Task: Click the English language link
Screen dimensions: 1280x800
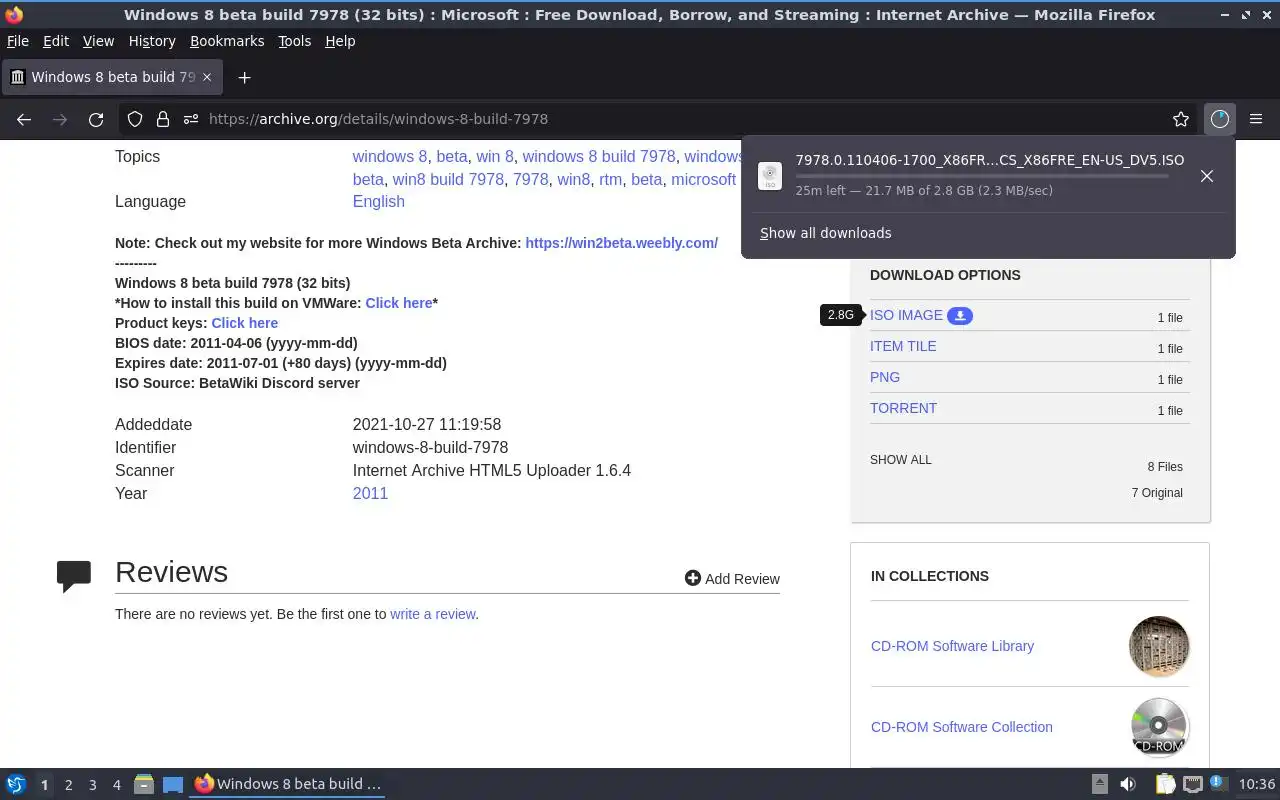Action: [x=379, y=201]
